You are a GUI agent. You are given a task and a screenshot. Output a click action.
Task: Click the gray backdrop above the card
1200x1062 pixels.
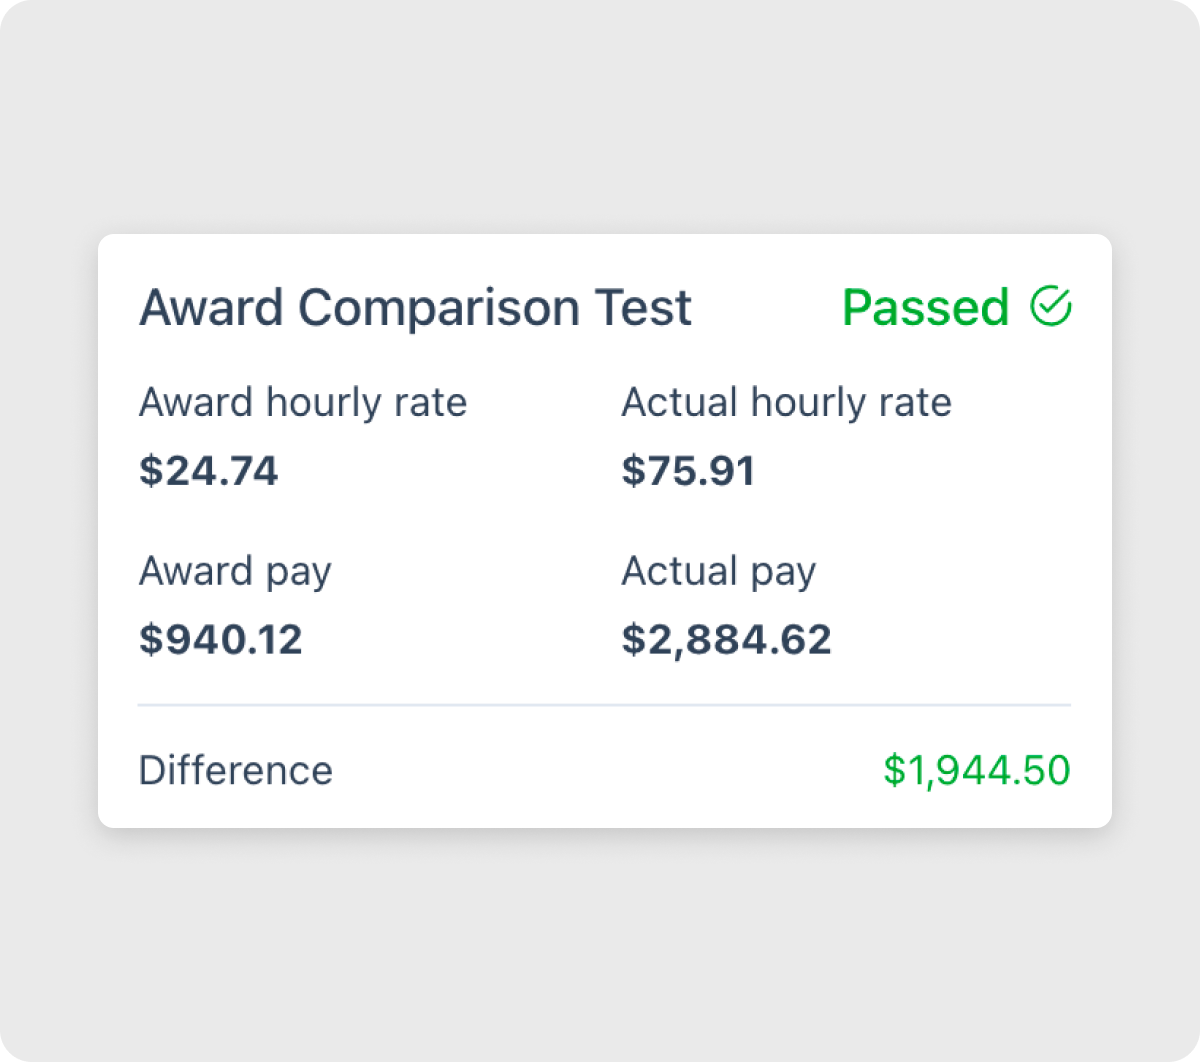(600, 120)
